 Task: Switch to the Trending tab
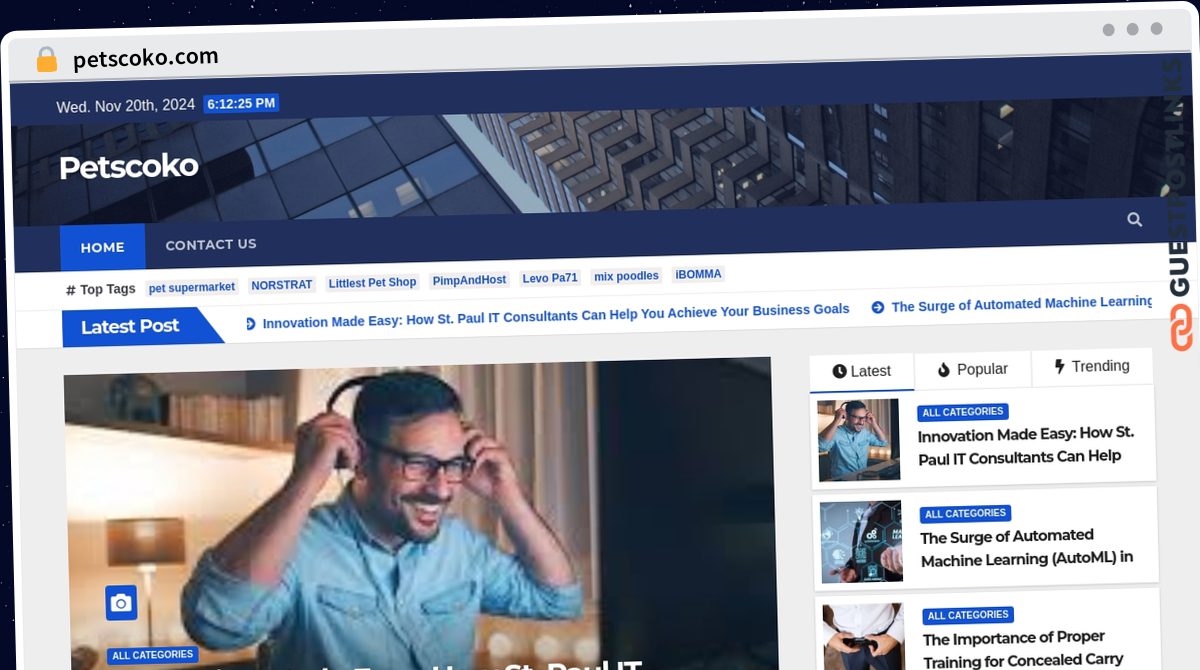1091,366
